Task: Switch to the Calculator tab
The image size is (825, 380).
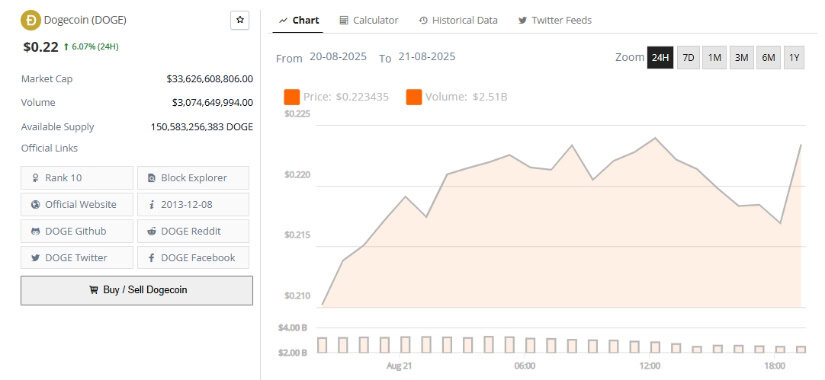Action: point(369,20)
